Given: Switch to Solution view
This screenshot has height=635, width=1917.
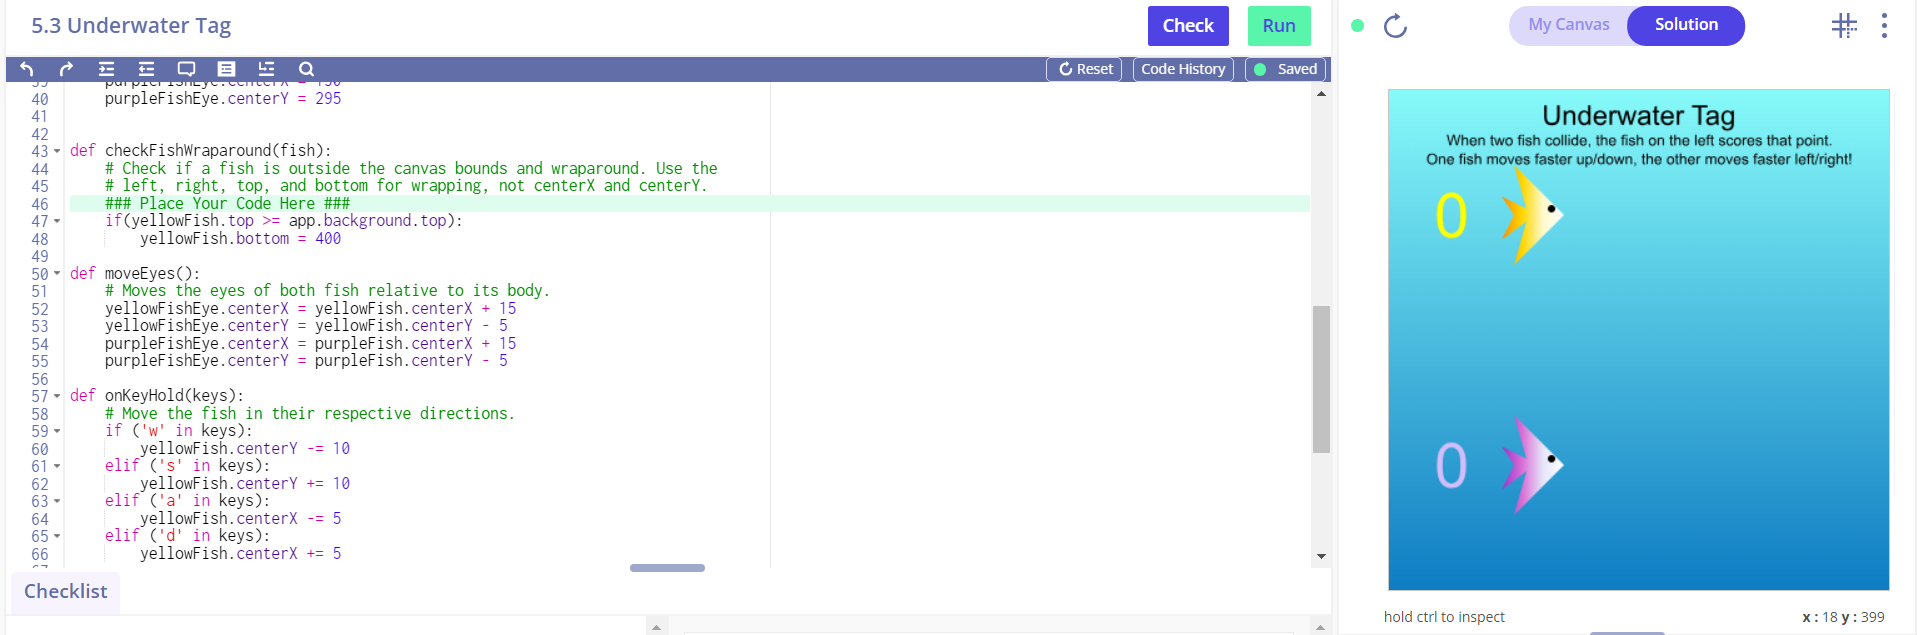Looking at the screenshot, I should point(1686,25).
